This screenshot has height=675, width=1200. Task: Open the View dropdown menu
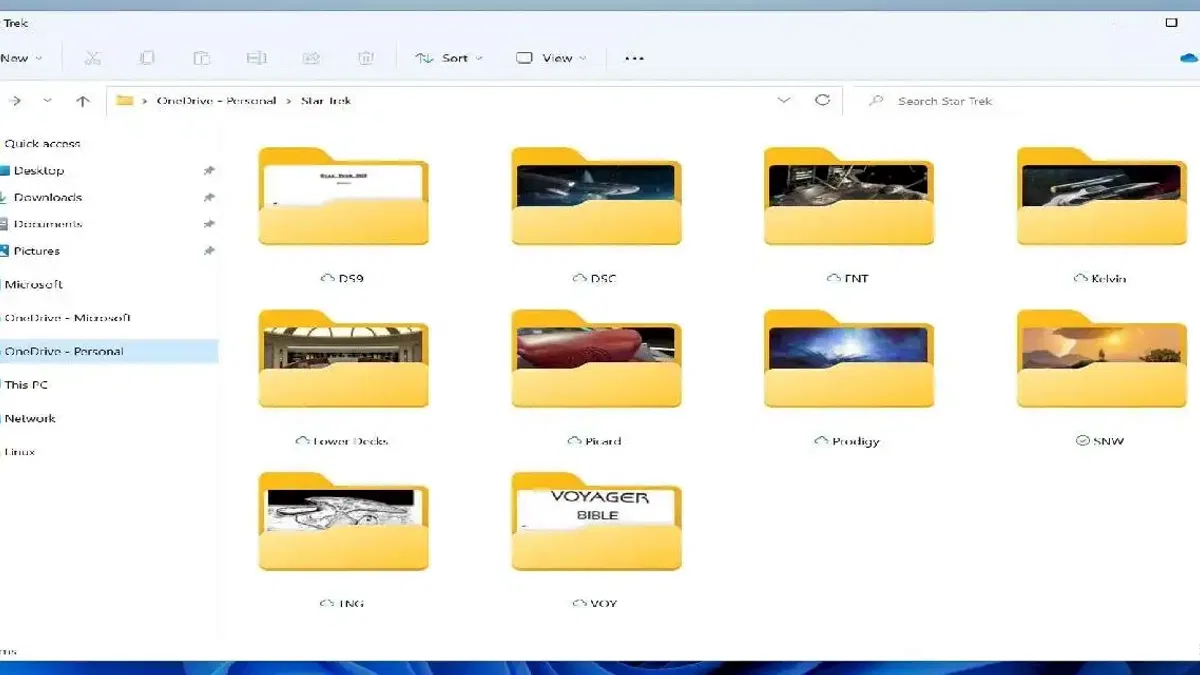point(551,58)
